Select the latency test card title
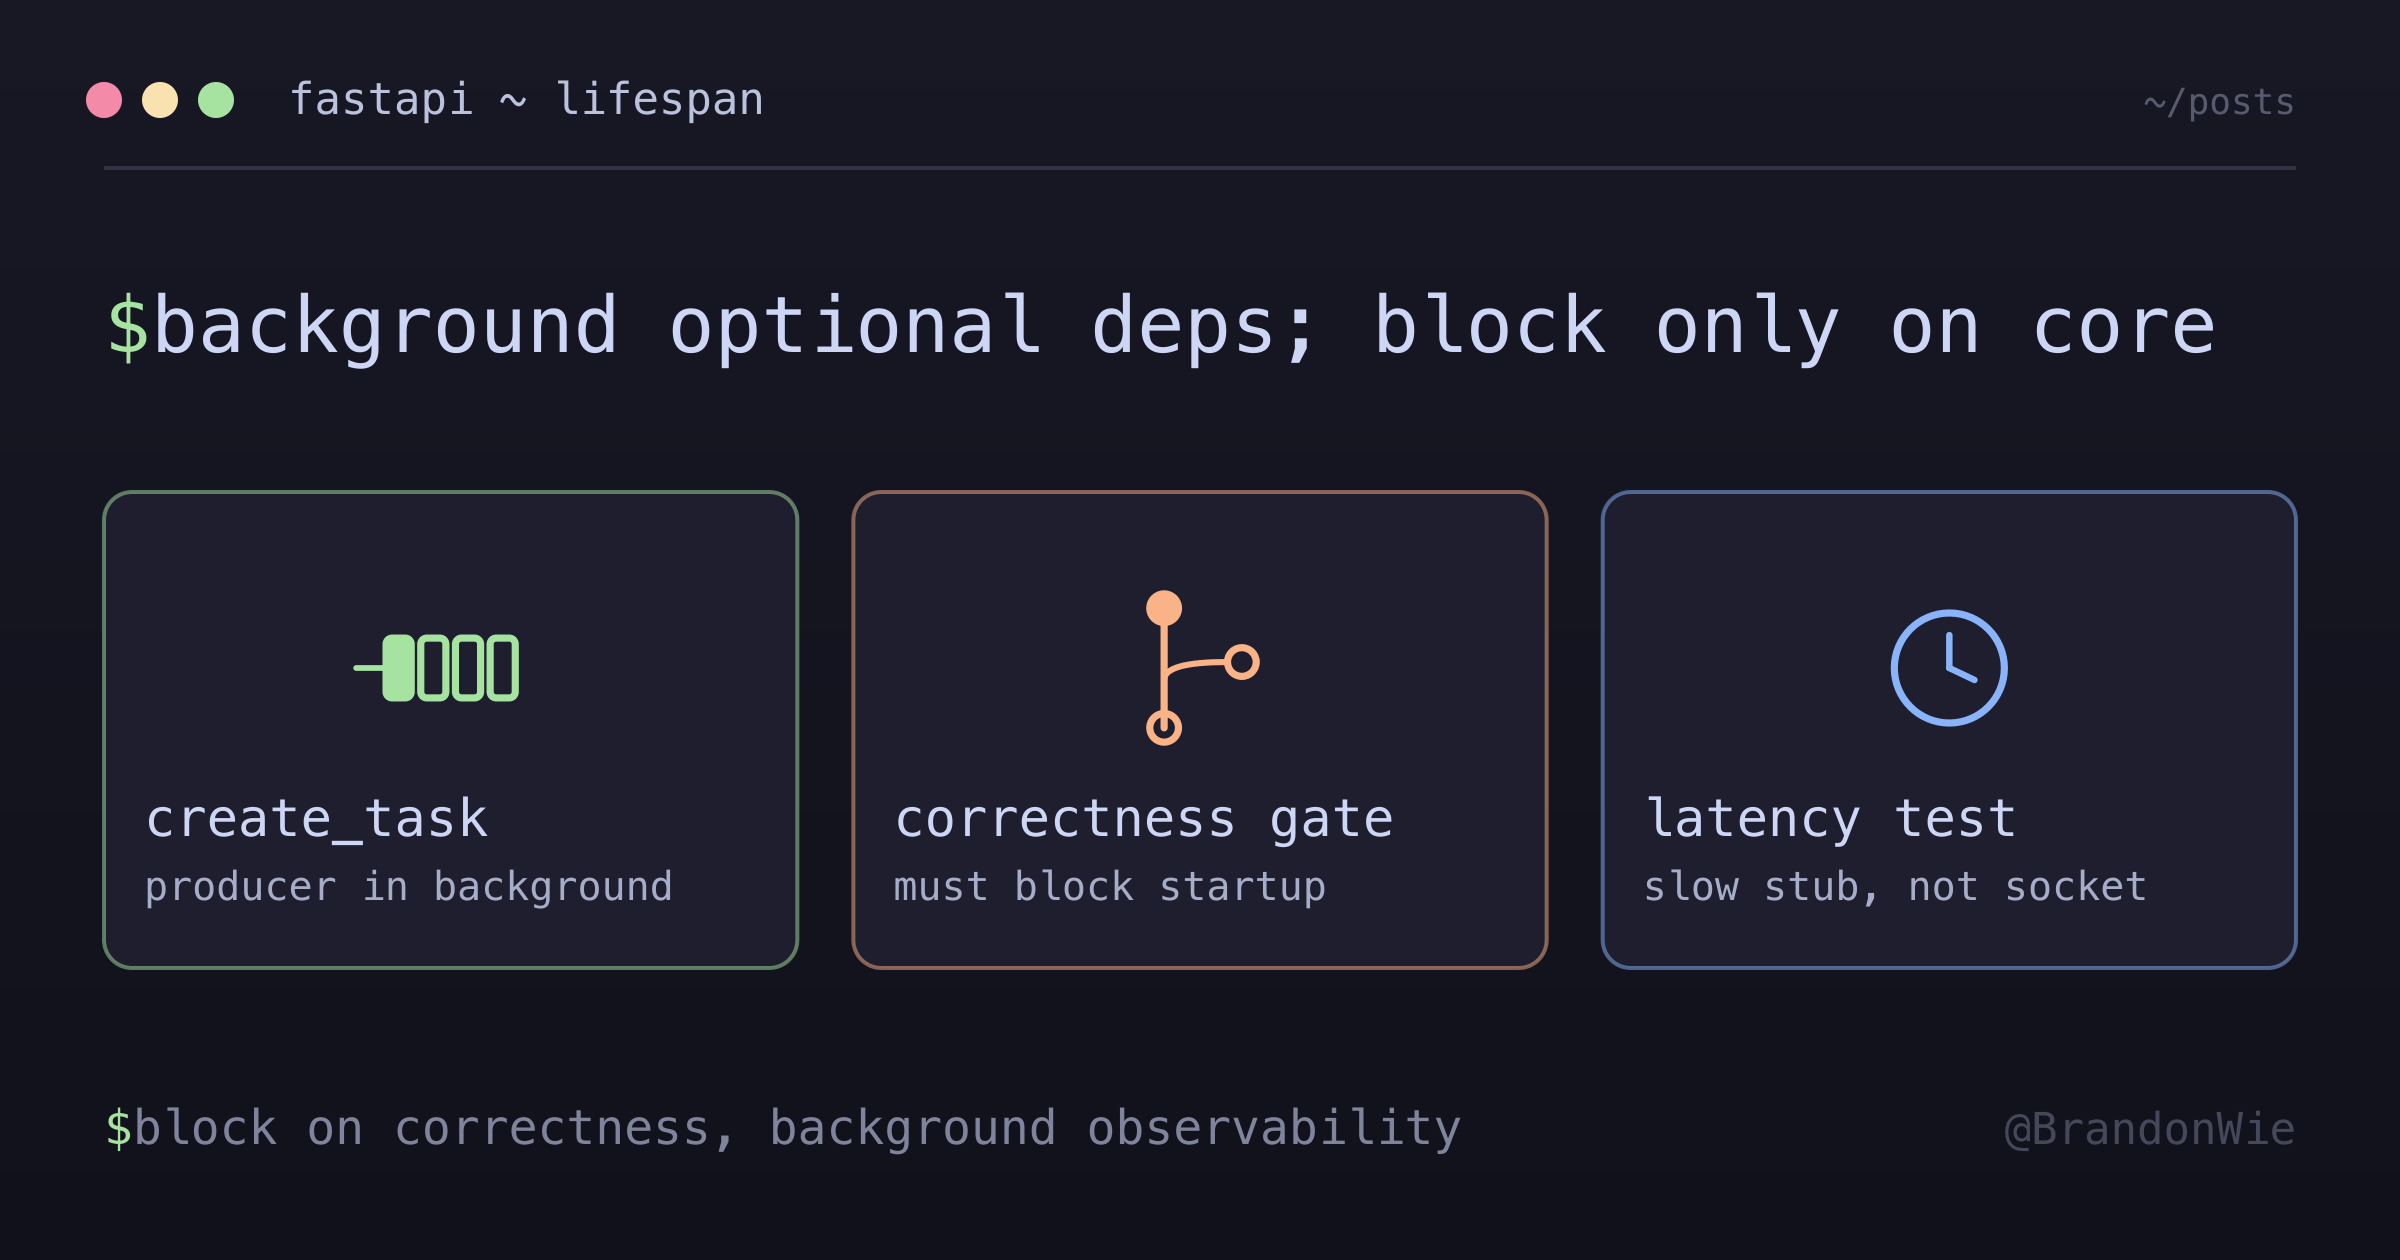2400x1260 pixels. (x=1831, y=819)
